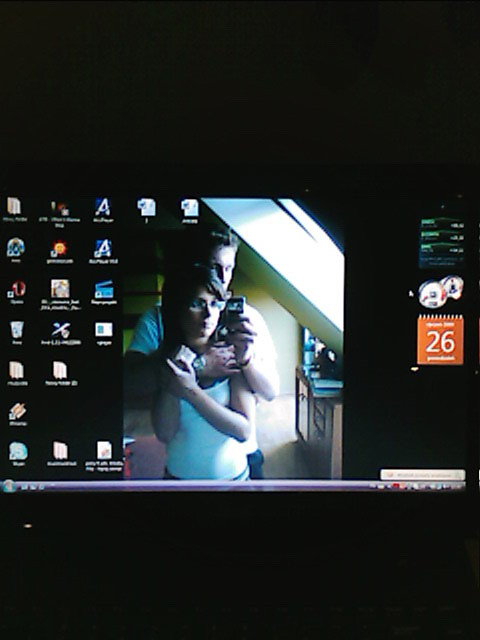Screen dimensions: 480x640
Task: Launch the Winamp shortcut icon
Action: (x=18, y=411)
